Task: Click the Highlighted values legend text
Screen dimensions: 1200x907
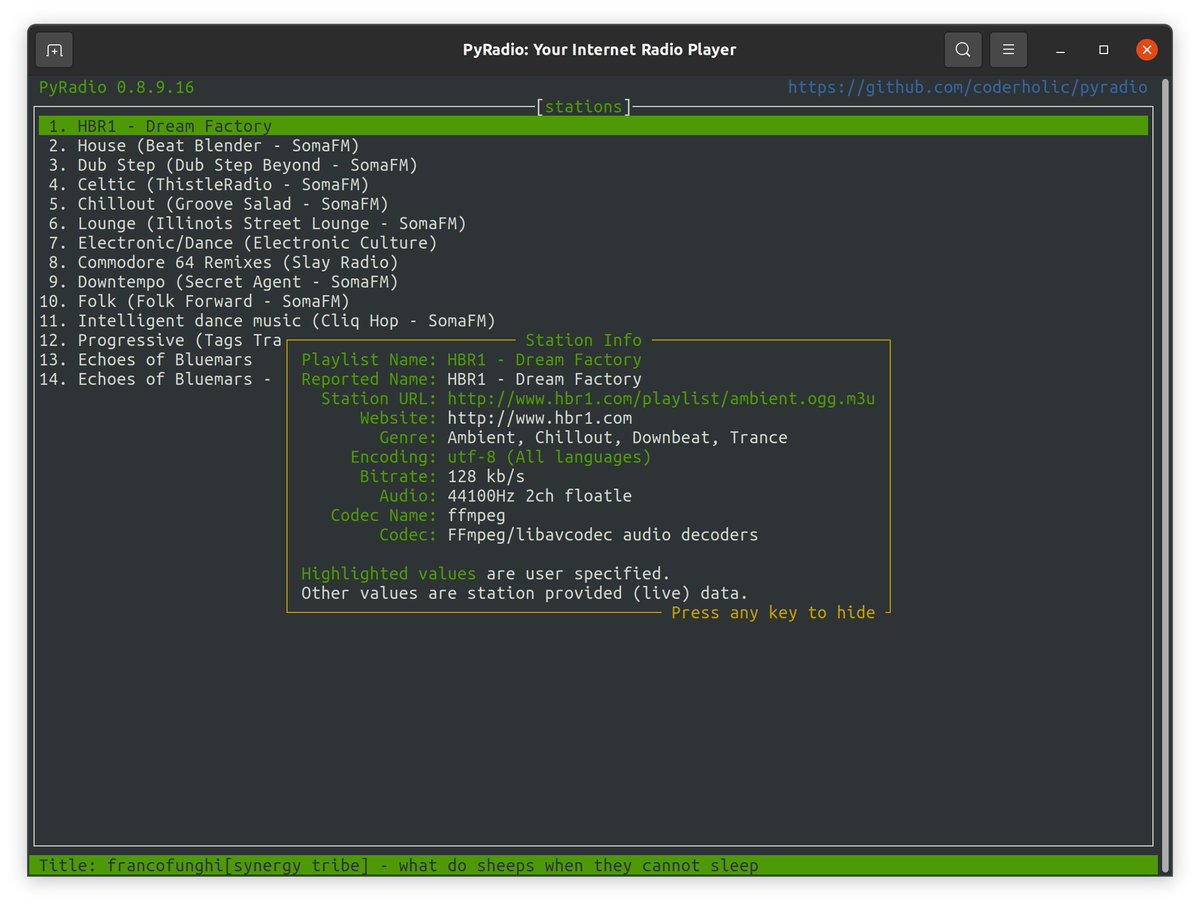Action: pyautogui.click(x=389, y=574)
